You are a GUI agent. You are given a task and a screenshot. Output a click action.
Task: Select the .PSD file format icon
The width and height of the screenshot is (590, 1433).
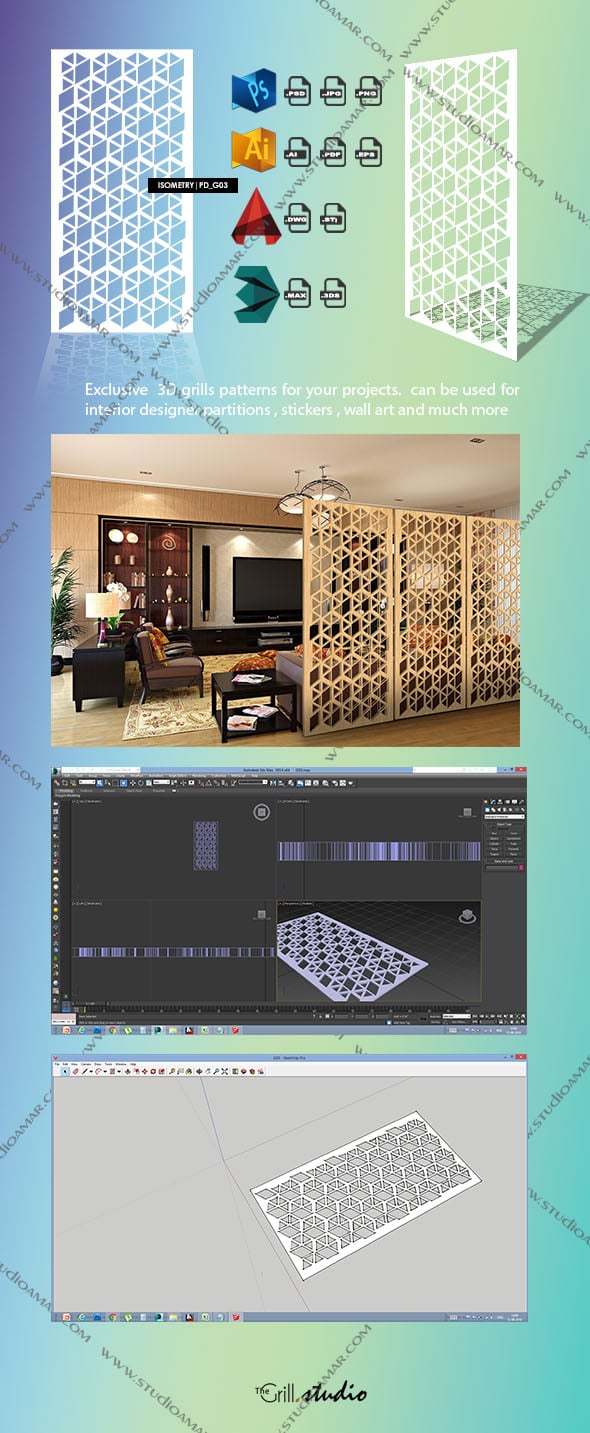[x=297, y=91]
